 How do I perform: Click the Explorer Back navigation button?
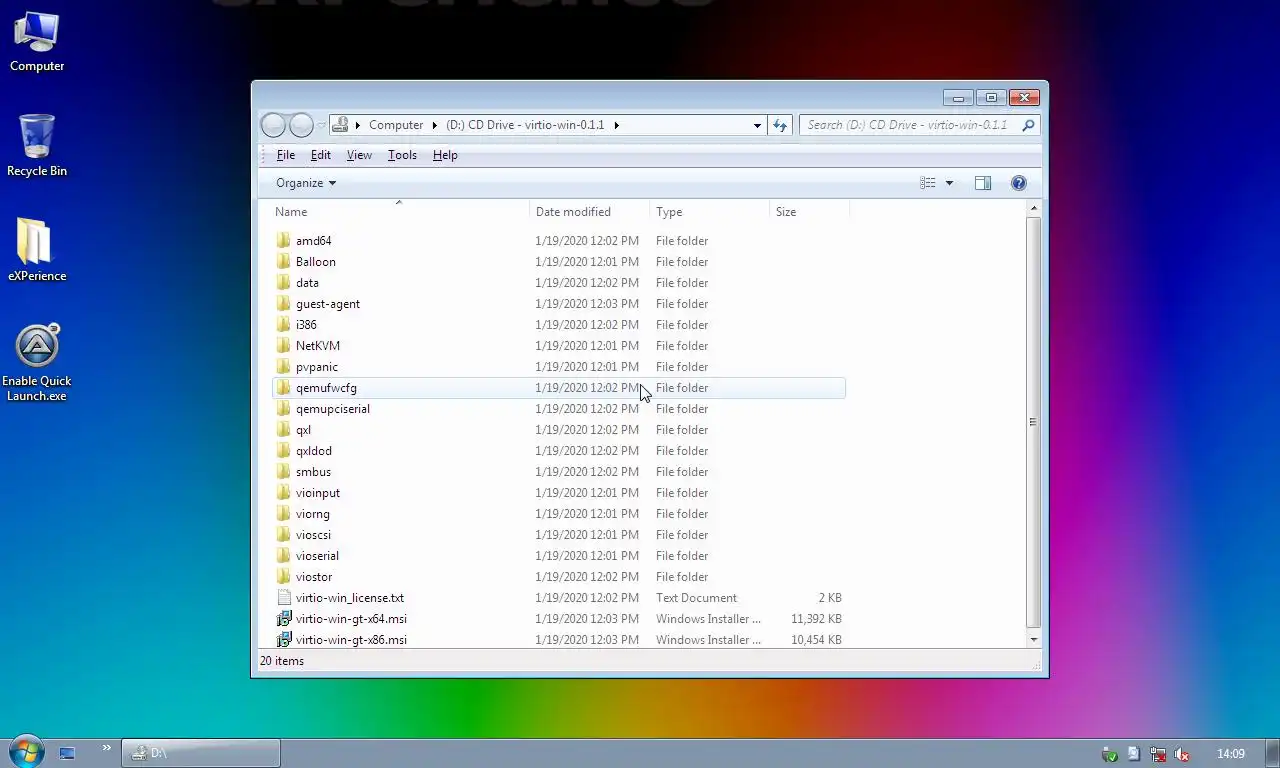pos(273,125)
